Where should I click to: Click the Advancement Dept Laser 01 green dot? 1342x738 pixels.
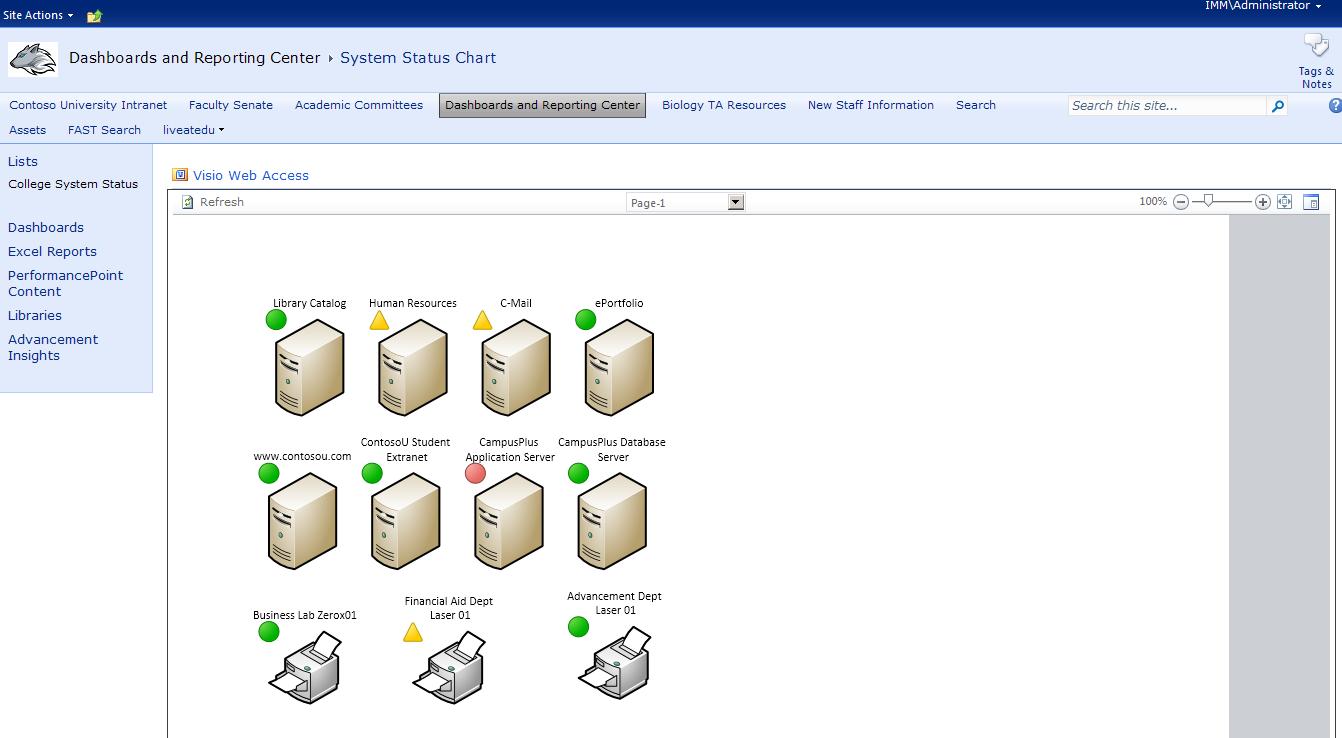(x=578, y=627)
